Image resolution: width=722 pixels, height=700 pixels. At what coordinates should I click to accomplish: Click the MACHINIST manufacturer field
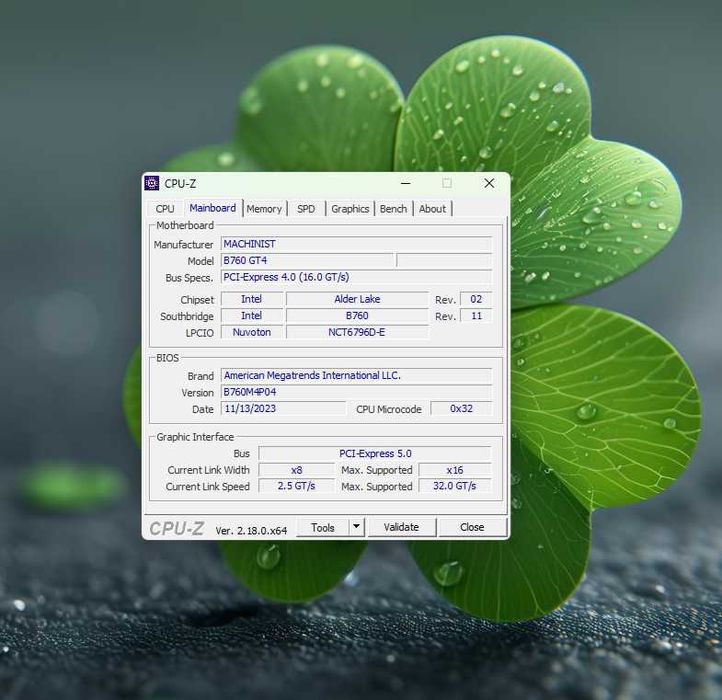click(x=356, y=244)
